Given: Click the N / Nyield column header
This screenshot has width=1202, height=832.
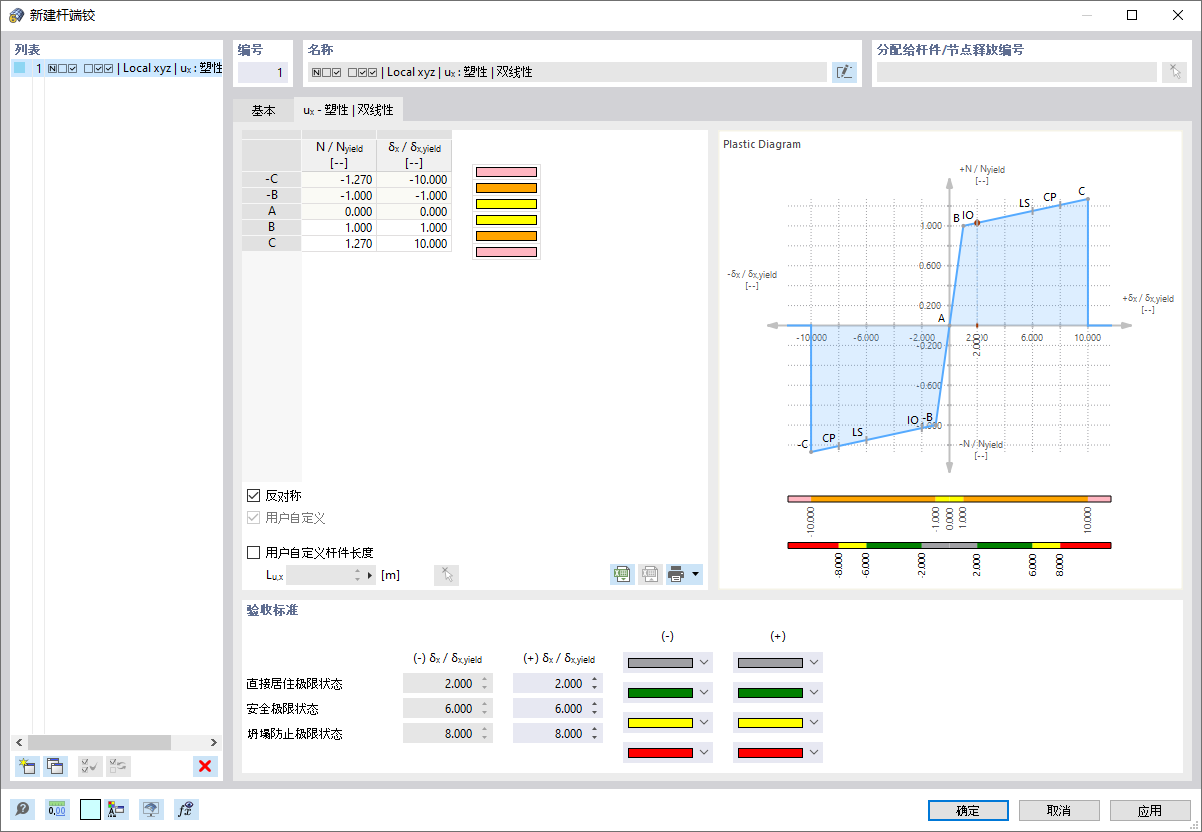Looking at the screenshot, I should click(339, 155).
